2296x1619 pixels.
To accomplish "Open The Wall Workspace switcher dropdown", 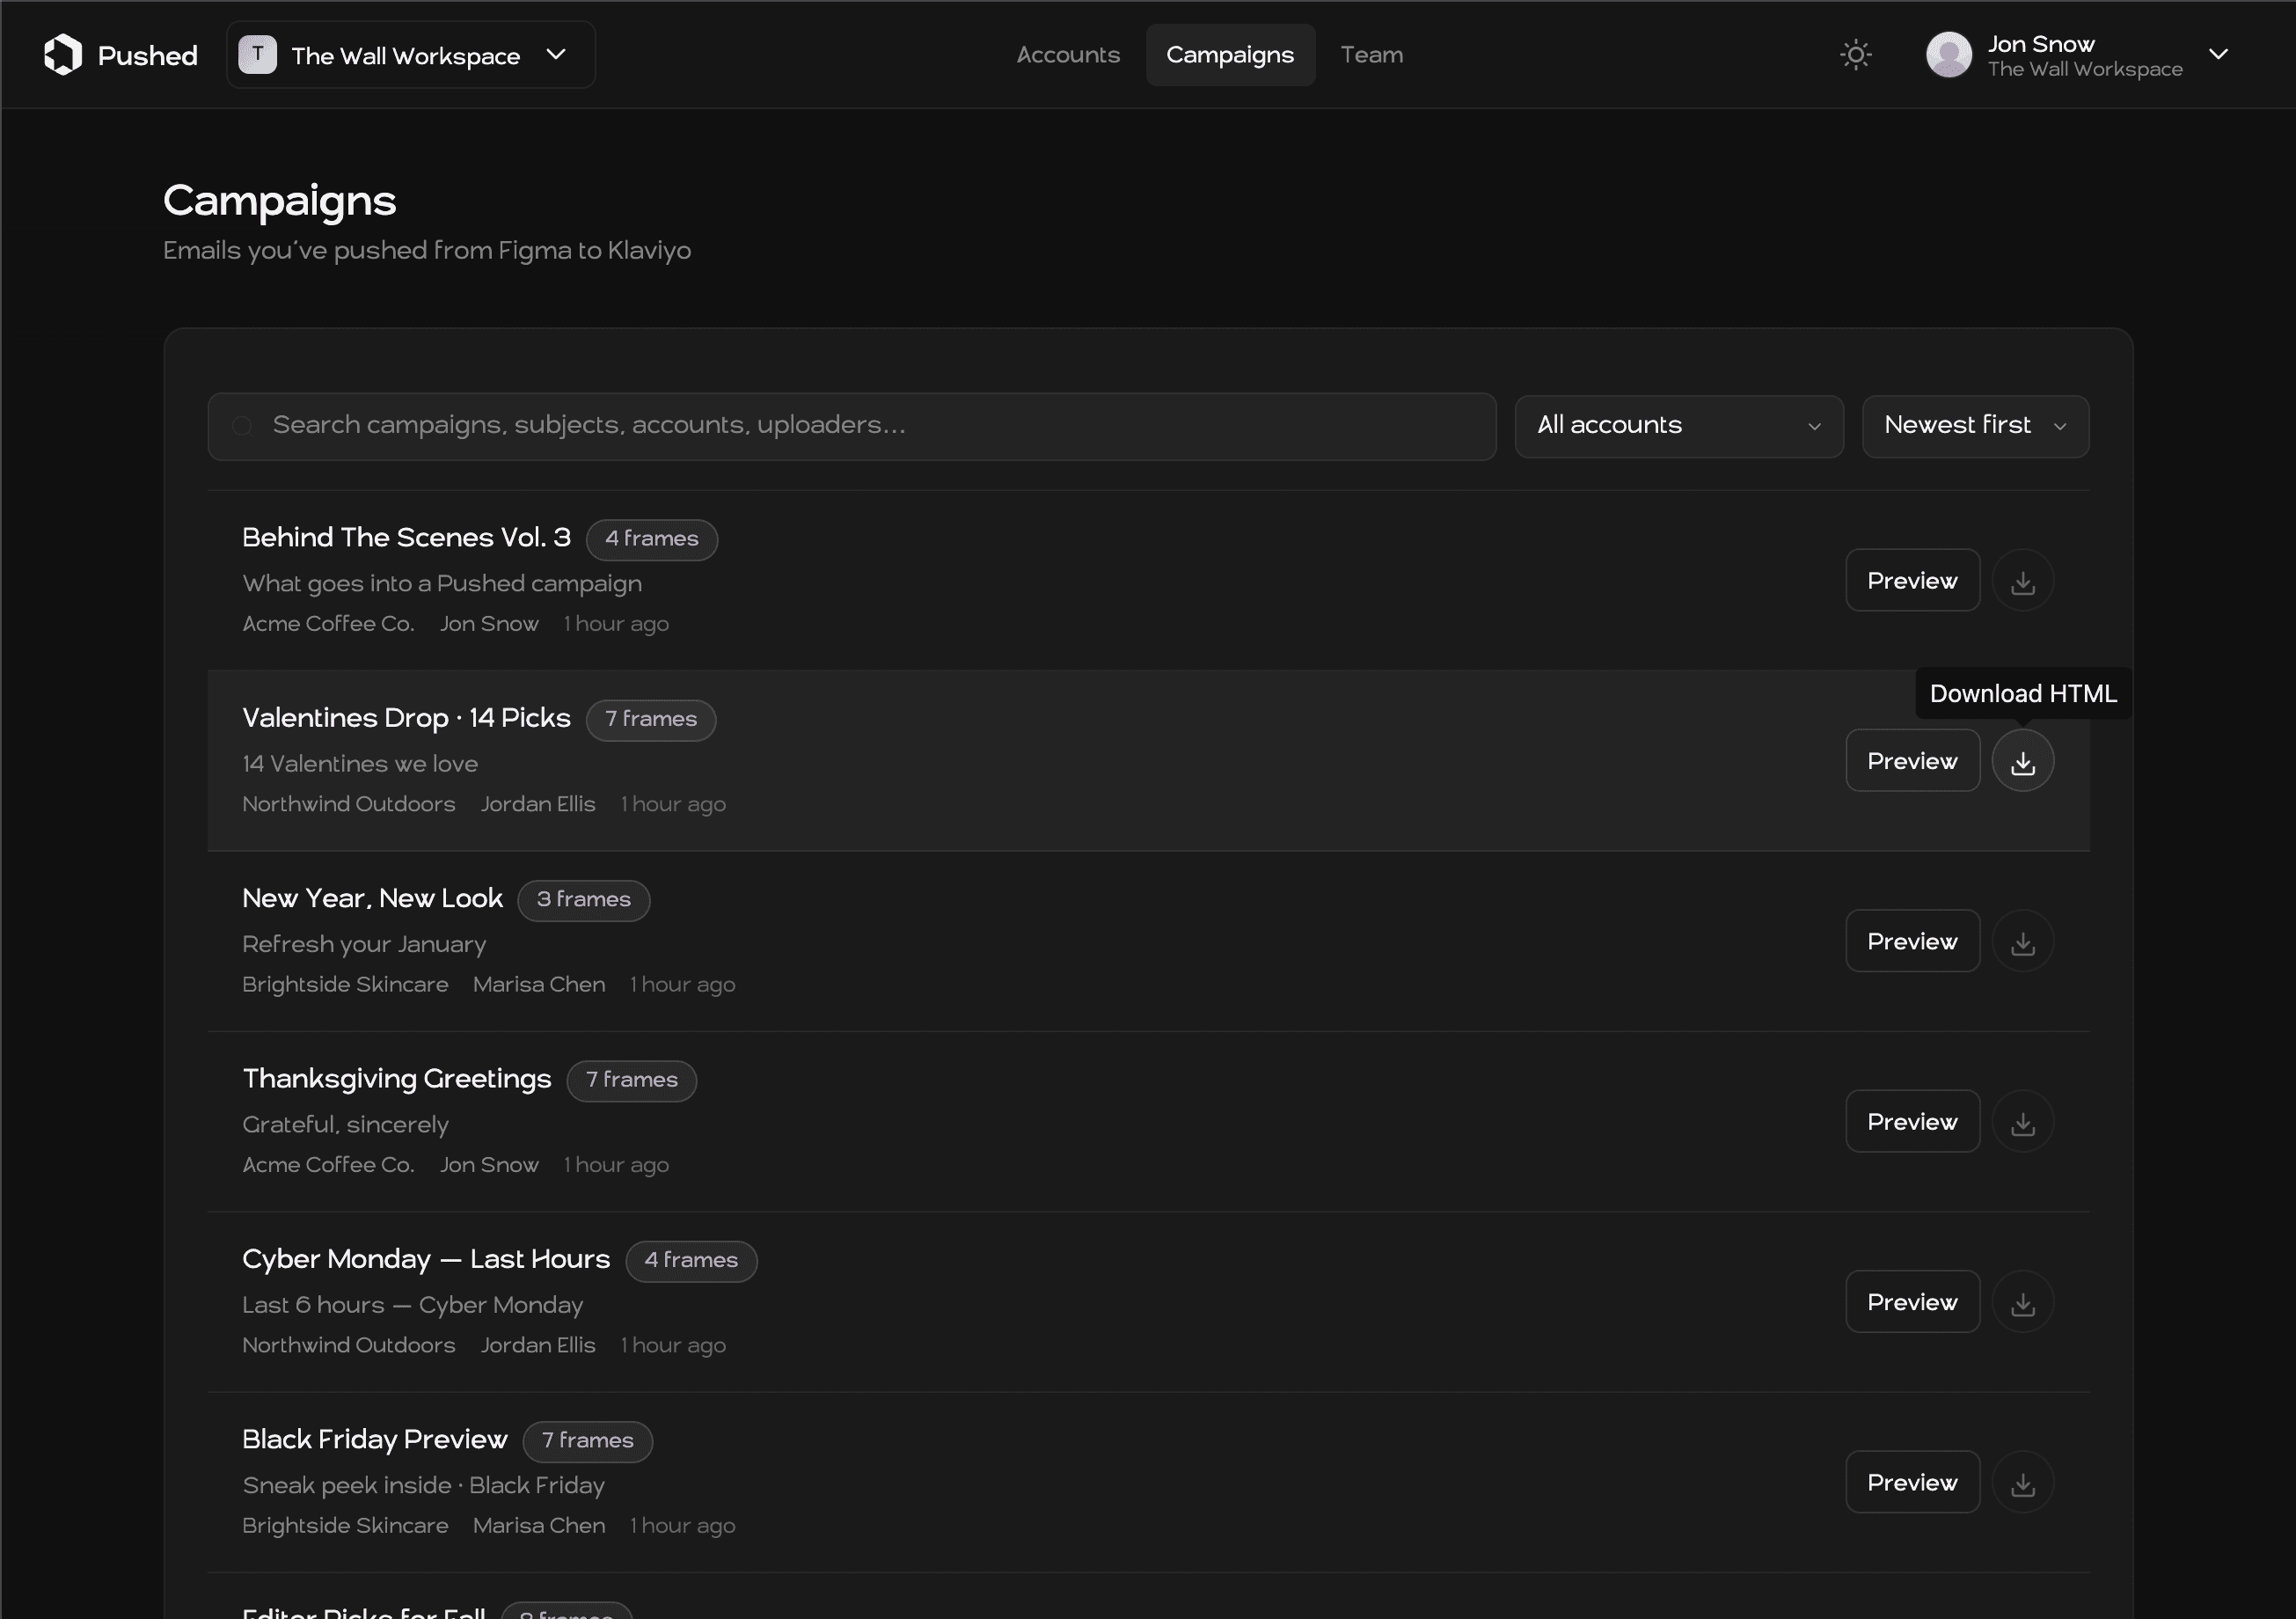I will coord(411,55).
